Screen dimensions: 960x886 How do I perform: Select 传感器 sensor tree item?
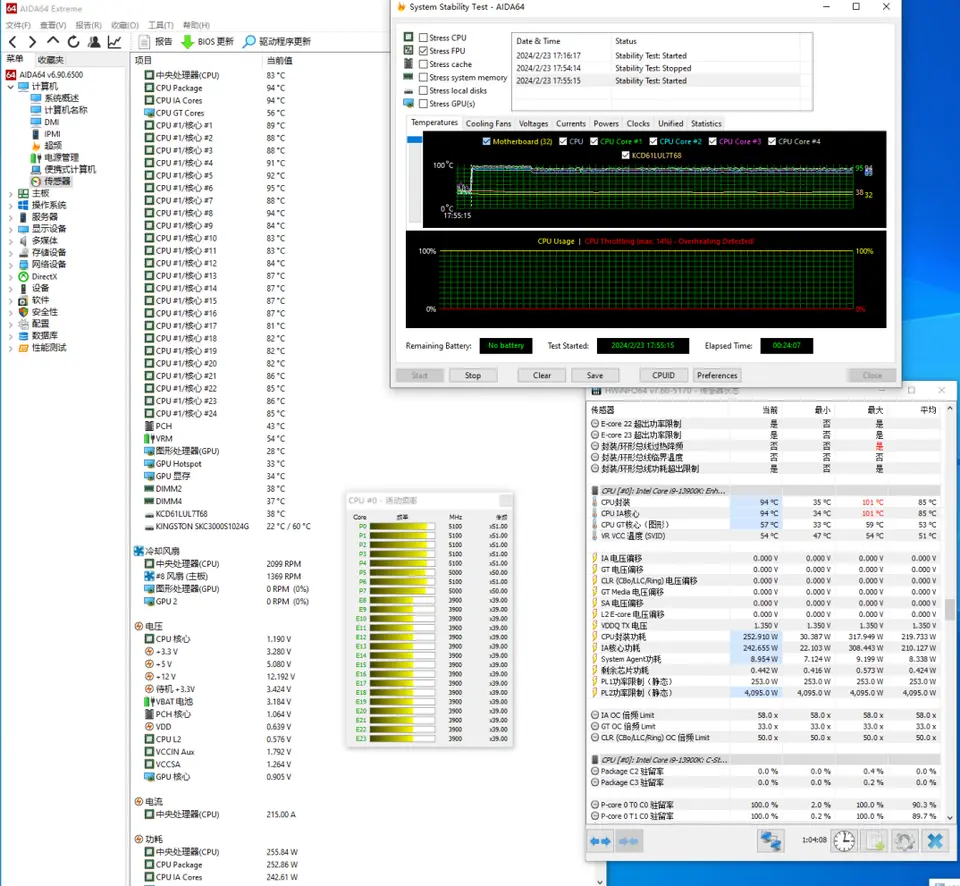click(x=57, y=181)
